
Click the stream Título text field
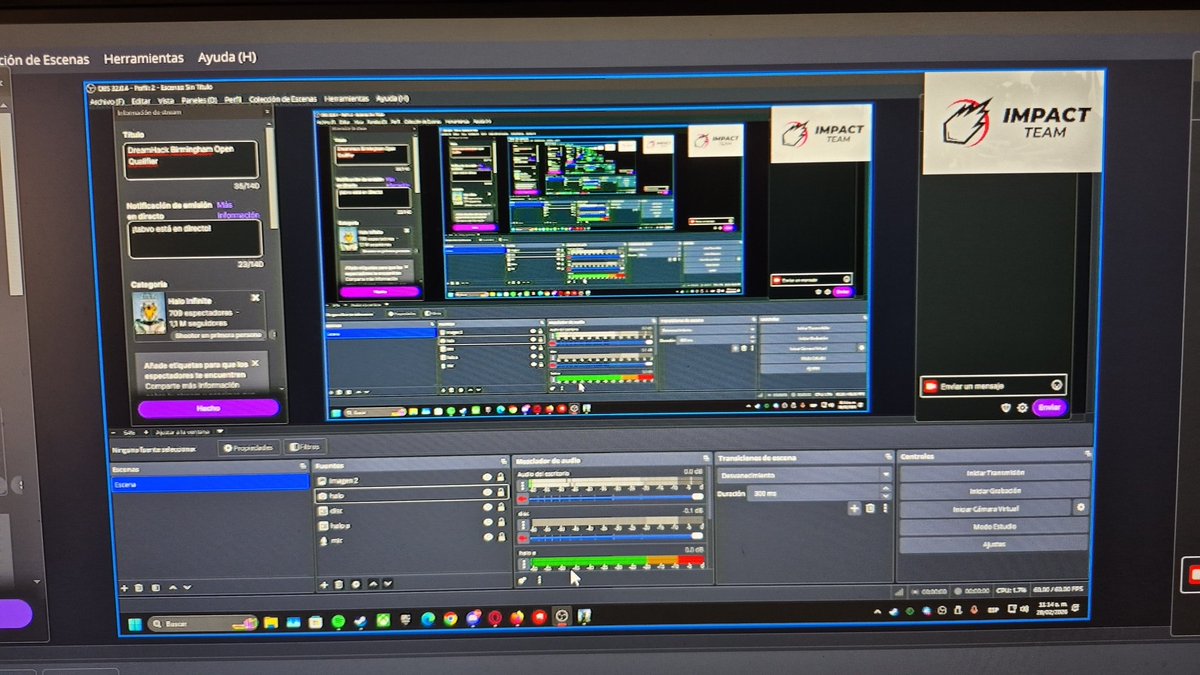point(192,161)
